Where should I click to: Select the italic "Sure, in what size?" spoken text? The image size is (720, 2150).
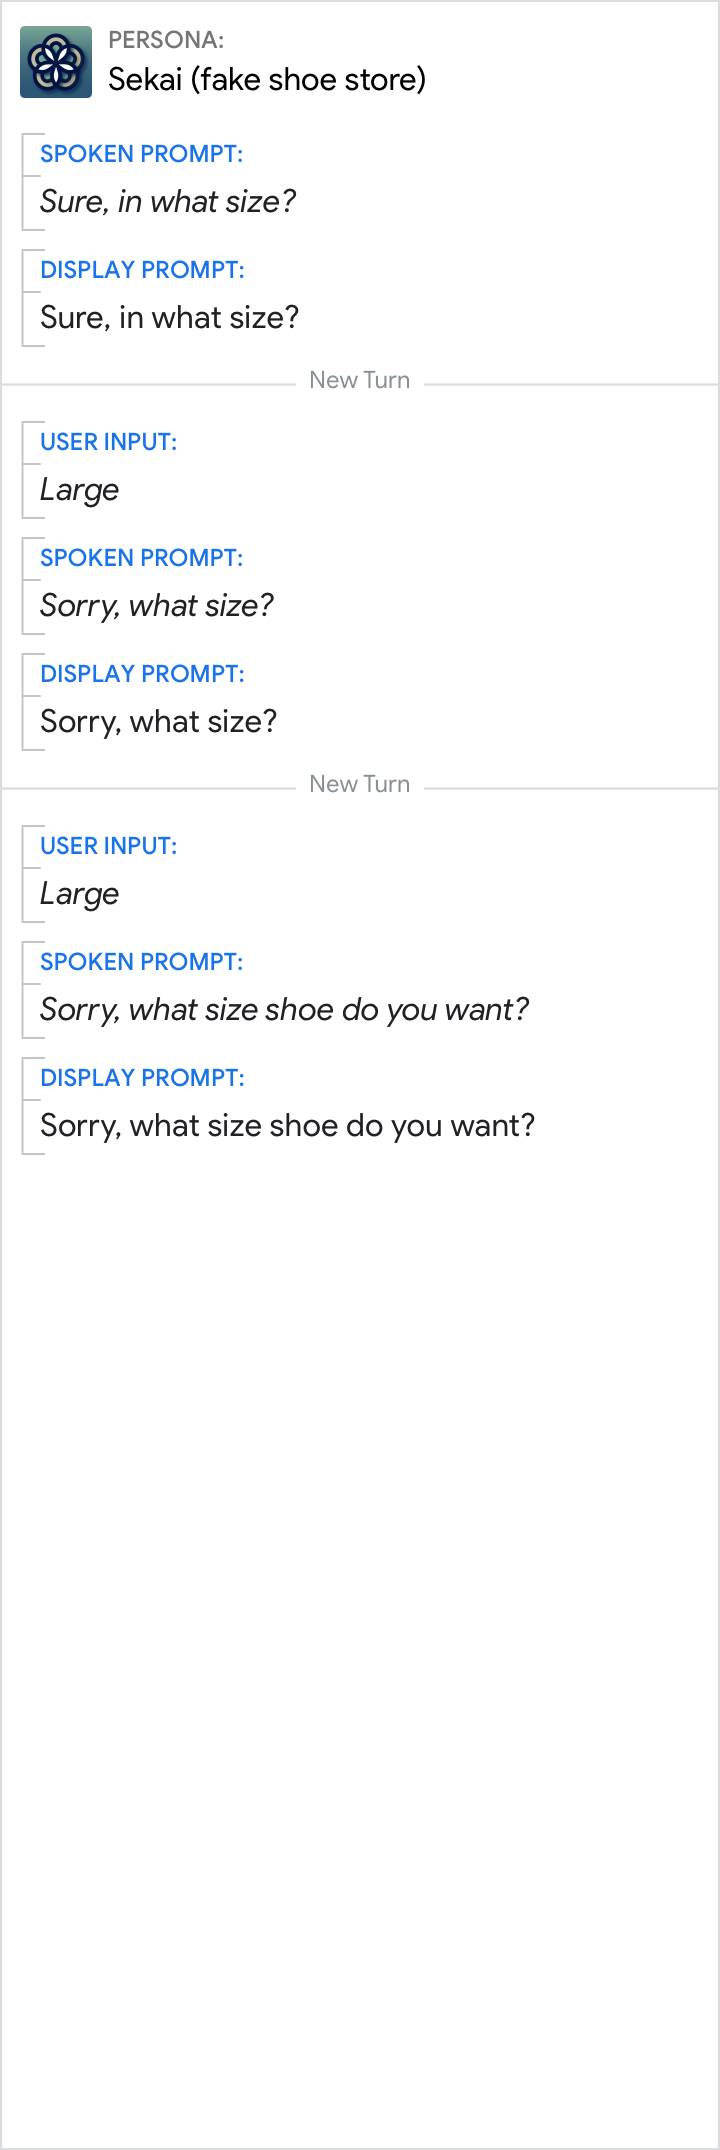point(168,202)
